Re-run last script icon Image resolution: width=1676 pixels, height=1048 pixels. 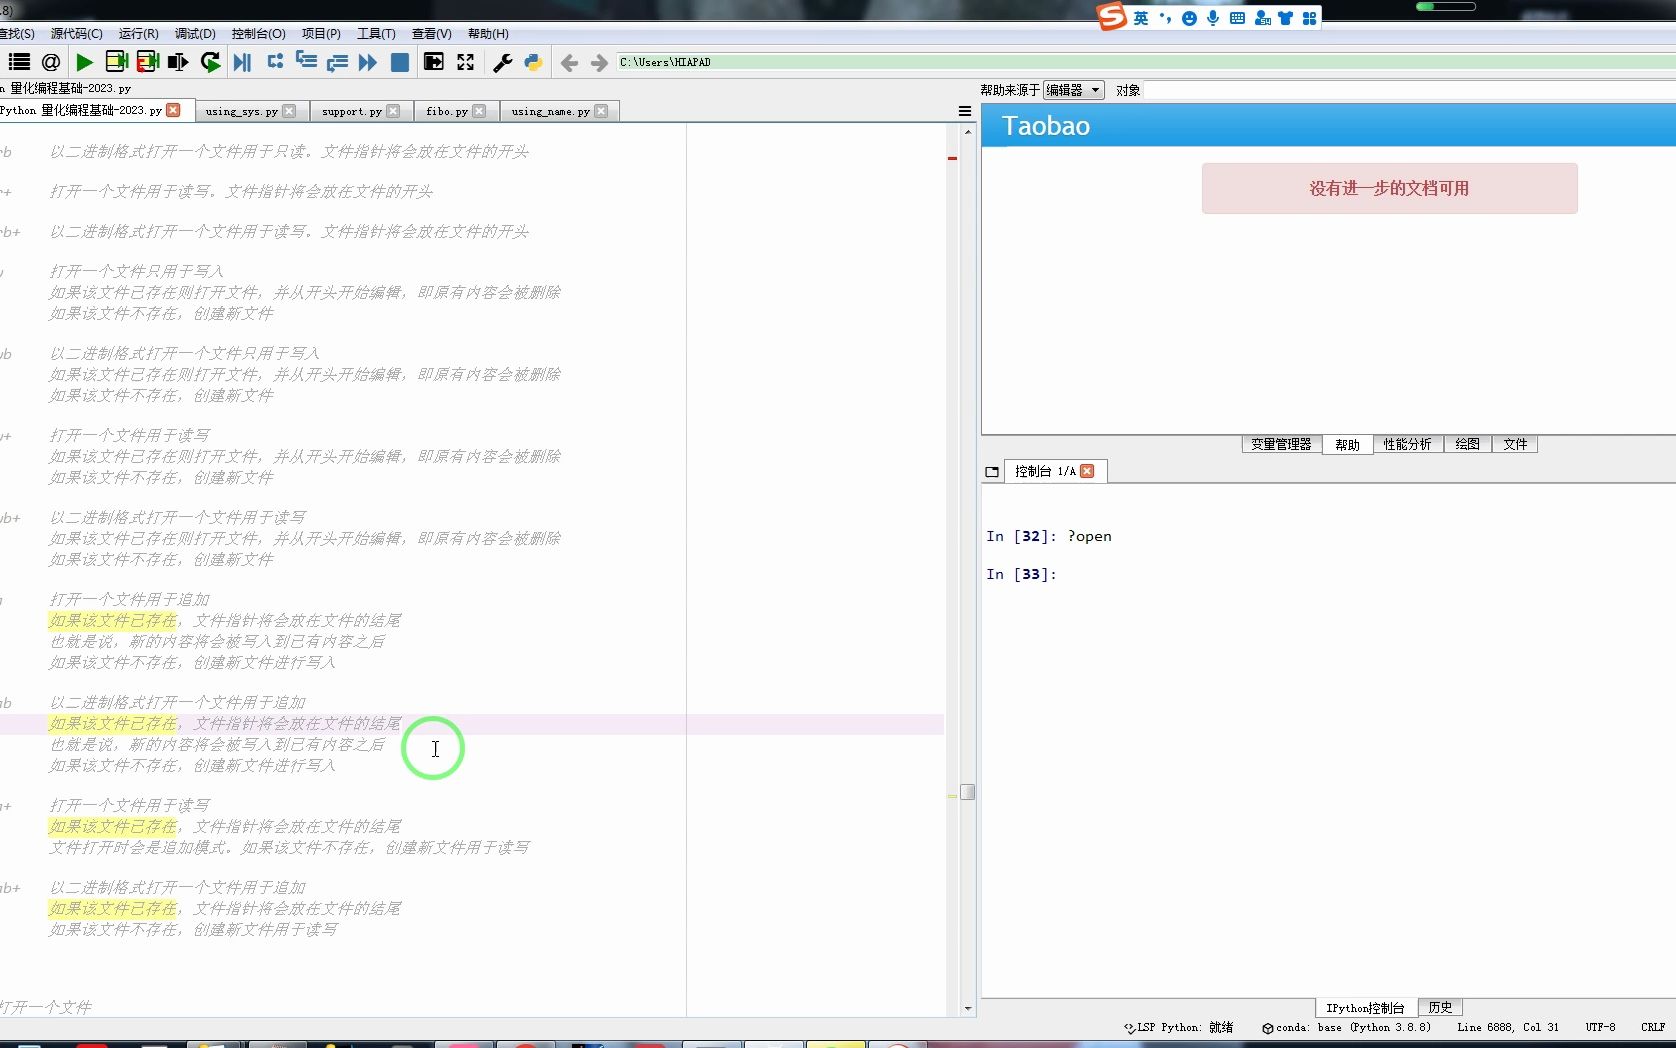pyautogui.click(x=210, y=62)
